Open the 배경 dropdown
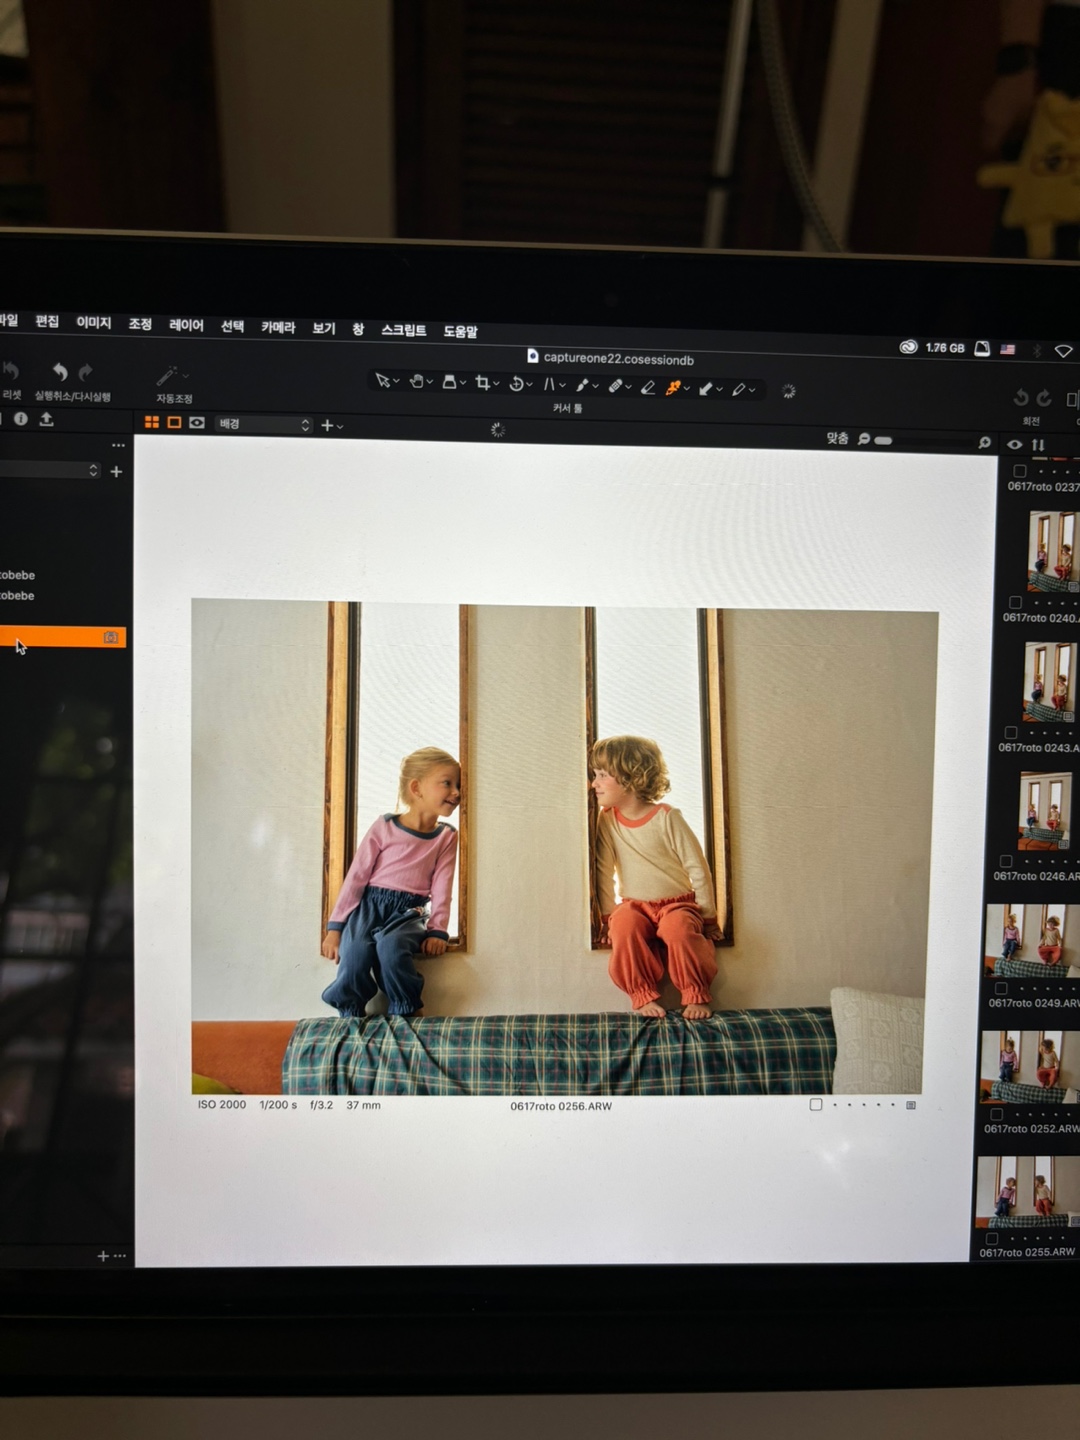1080x1440 pixels. pos(264,424)
